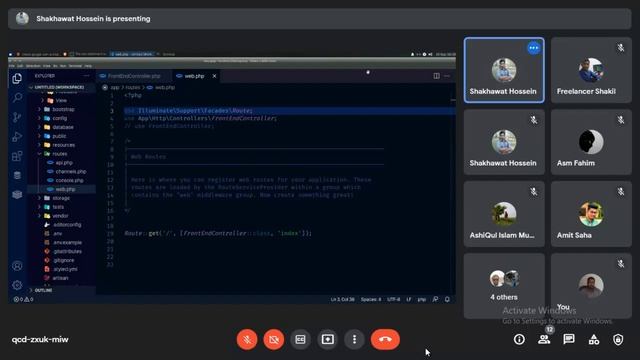The width and height of the screenshot is (640, 360).
Task: Click your own 'You' video tile
Action: click(x=591, y=285)
